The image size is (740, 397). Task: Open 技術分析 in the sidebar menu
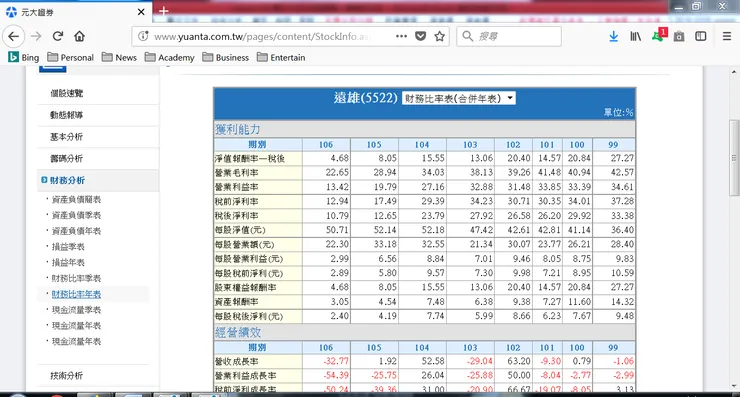(67, 375)
